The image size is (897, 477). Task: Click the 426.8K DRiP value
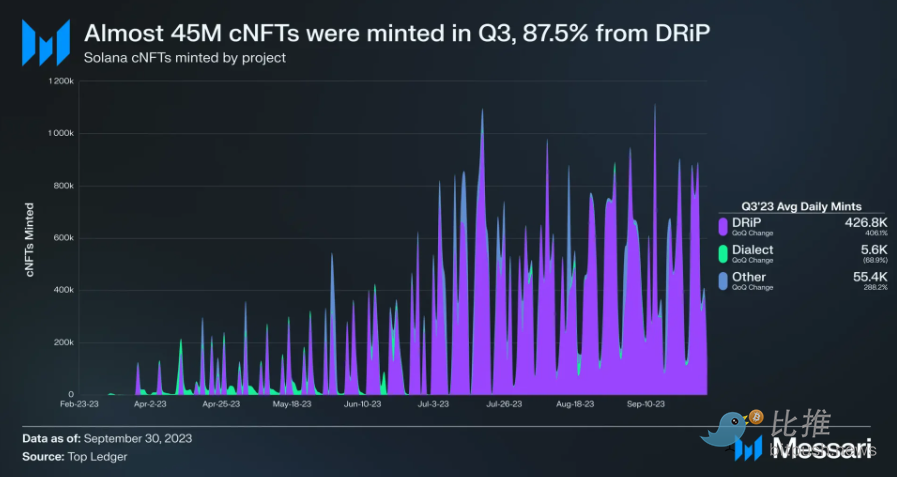[x=866, y=222]
